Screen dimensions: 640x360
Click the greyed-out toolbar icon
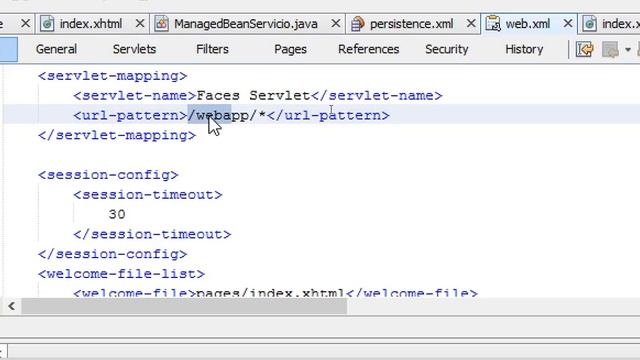coord(611,50)
